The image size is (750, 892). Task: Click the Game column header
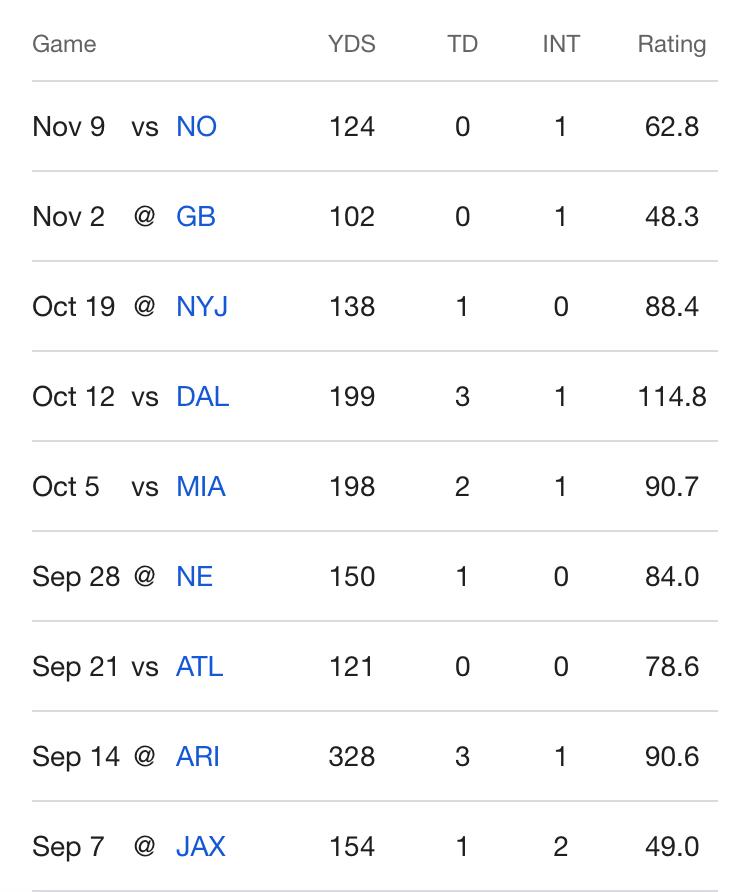coord(64,44)
